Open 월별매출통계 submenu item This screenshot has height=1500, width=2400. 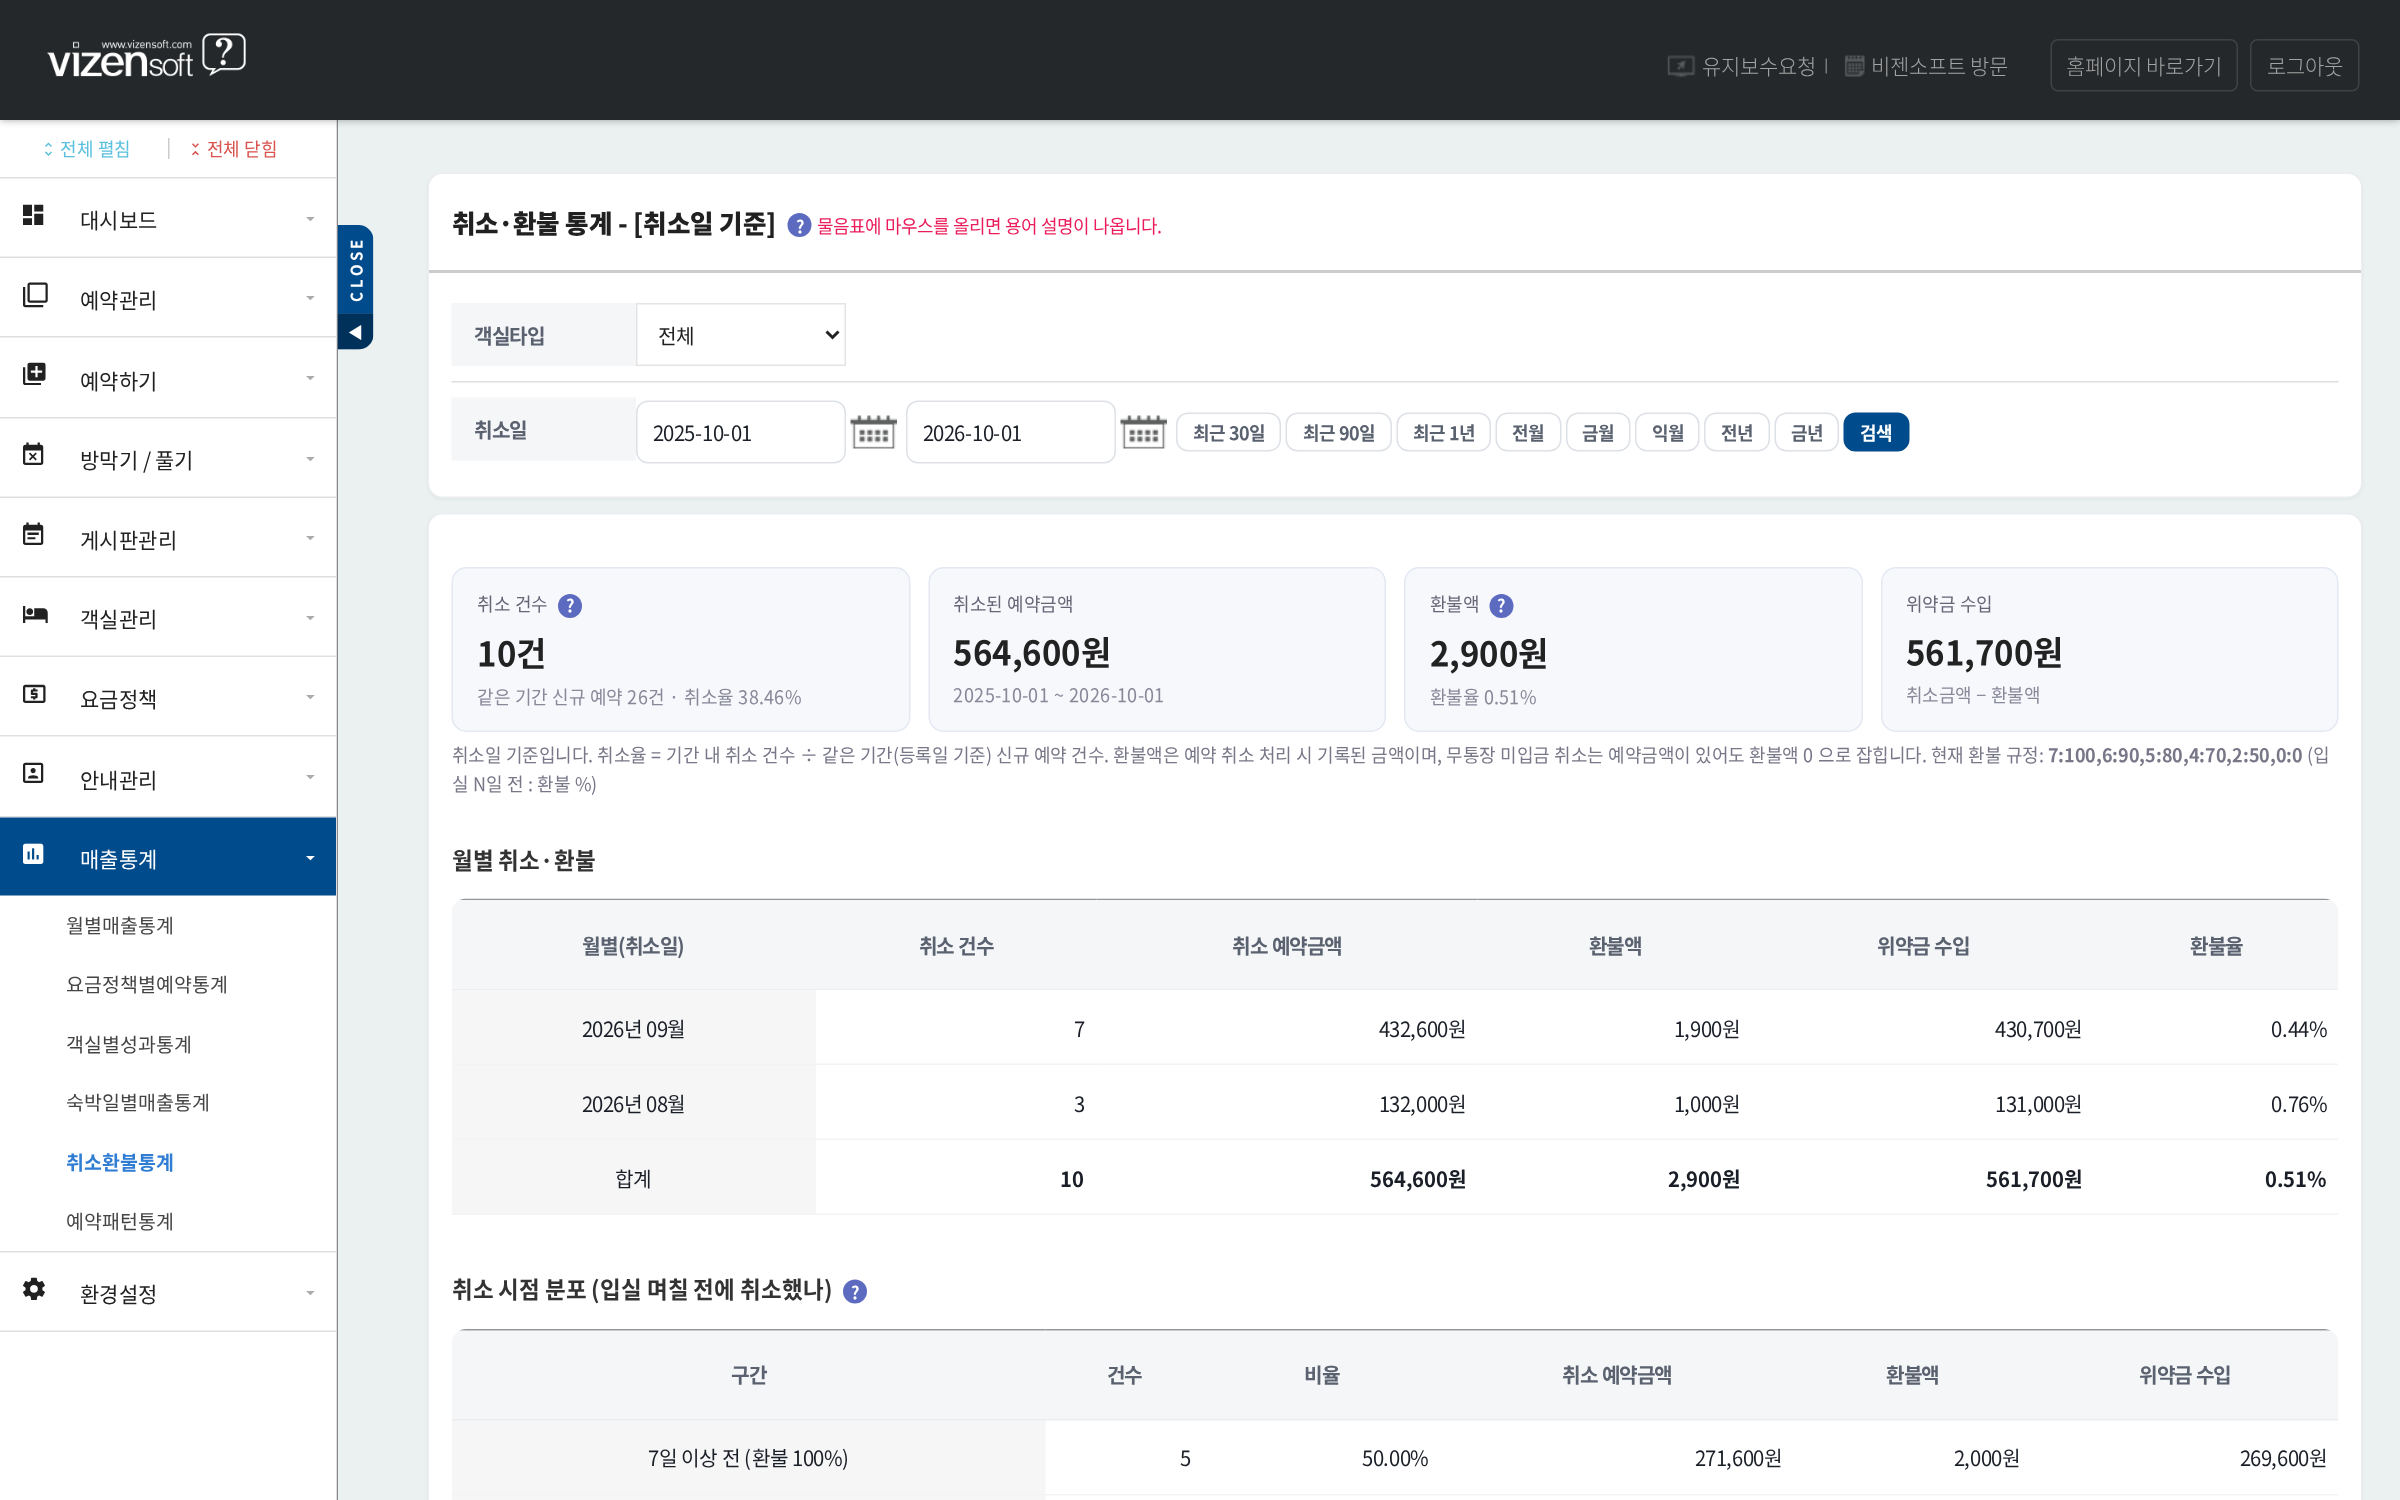(x=120, y=925)
